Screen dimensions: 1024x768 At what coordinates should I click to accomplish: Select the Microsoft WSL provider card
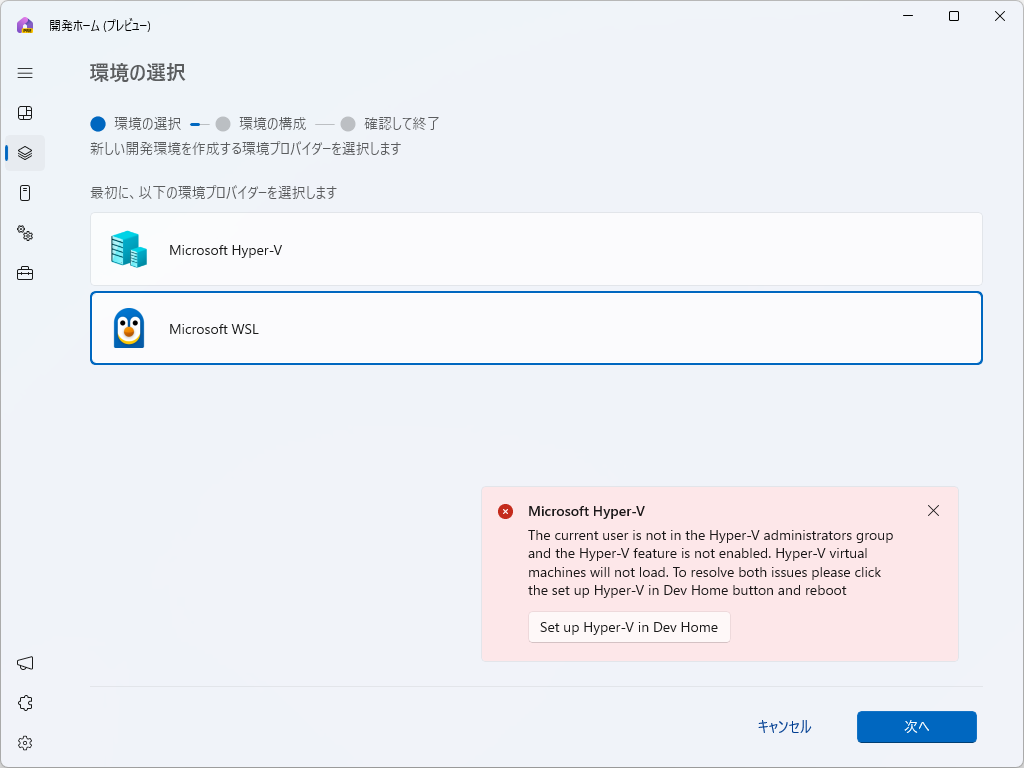pos(536,328)
